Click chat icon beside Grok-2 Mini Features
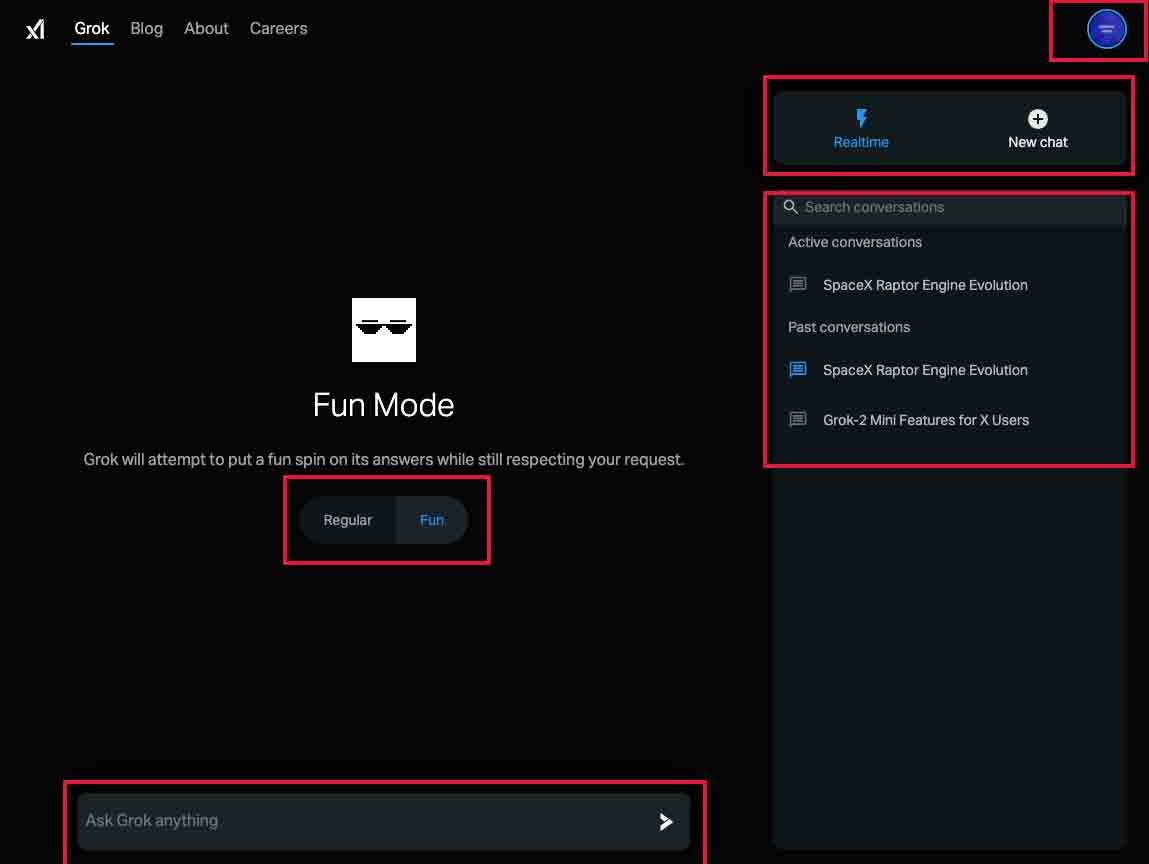This screenshot has height=864, width=1149. [x=798, y=419]
